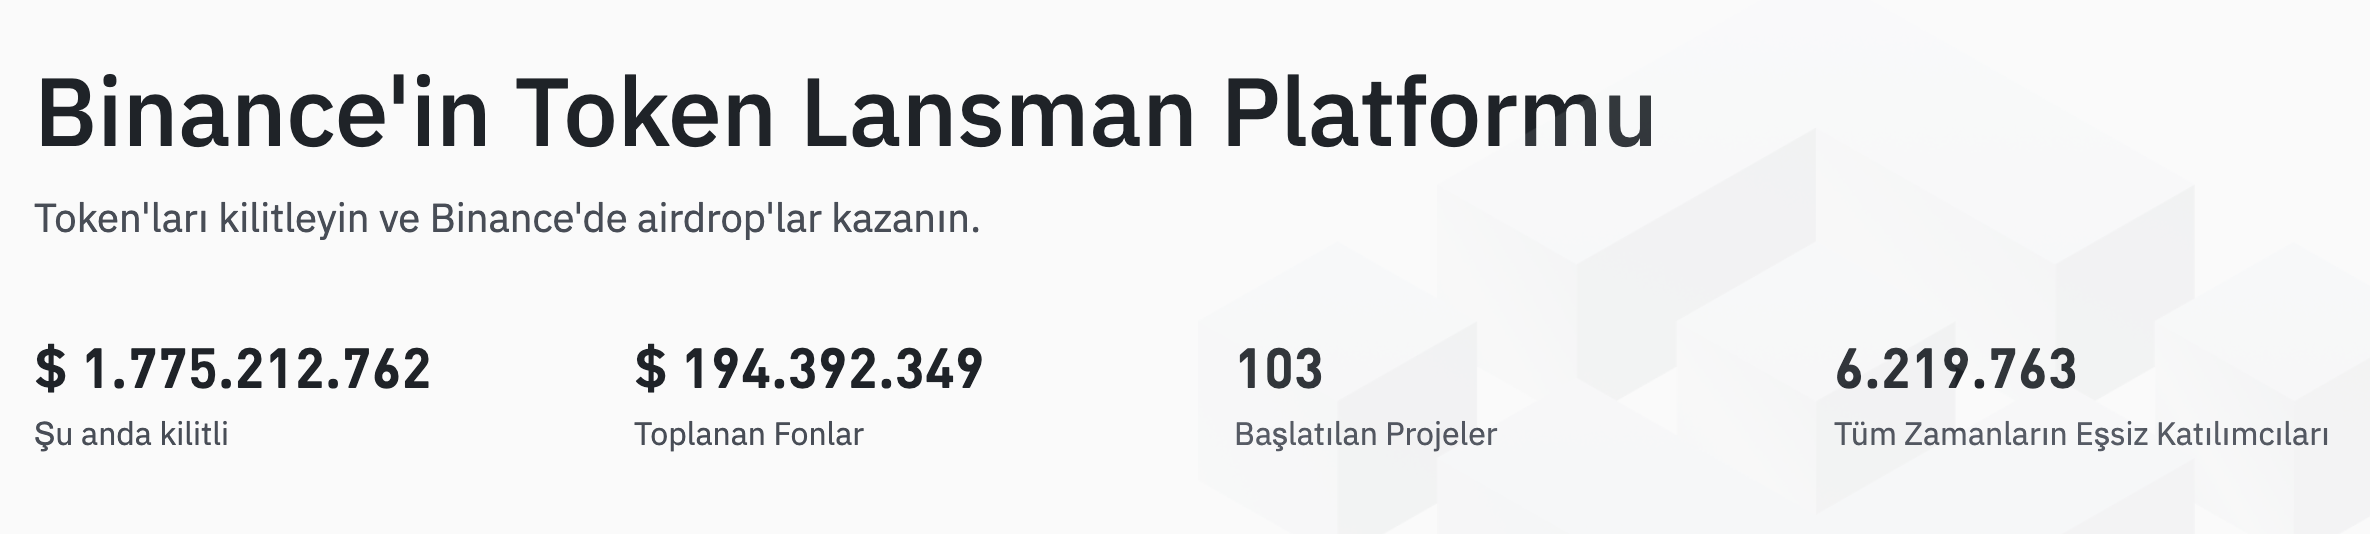Click the "Şu anda kilitli" label
Viewport: 2370px width, 534px height.
pos(132,434)
